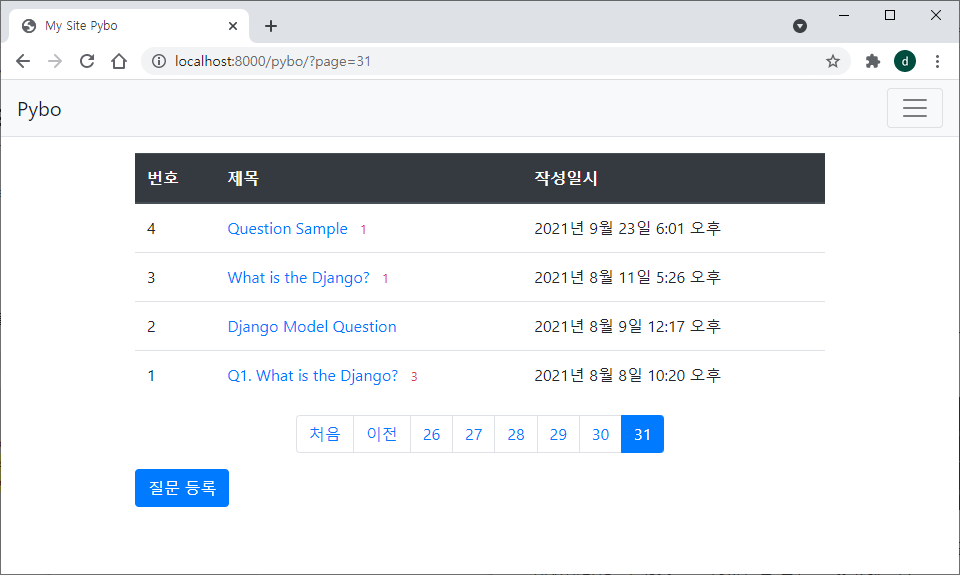The image size is (960, 575).
Task: Bookmark this page with the star icon
Action: coord(833,61)
